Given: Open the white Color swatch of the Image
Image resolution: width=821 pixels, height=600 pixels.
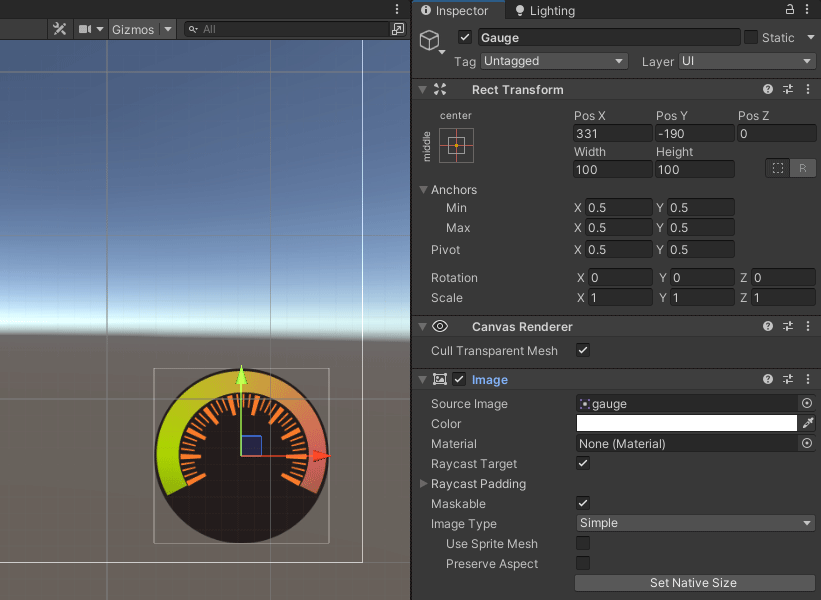Looking at the screenshot, I should pyautogui.click(x=686, y=423).
